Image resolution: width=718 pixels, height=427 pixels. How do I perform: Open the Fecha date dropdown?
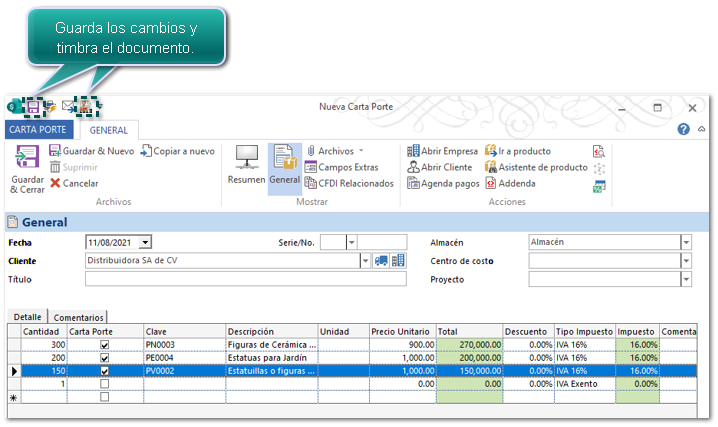145,242
